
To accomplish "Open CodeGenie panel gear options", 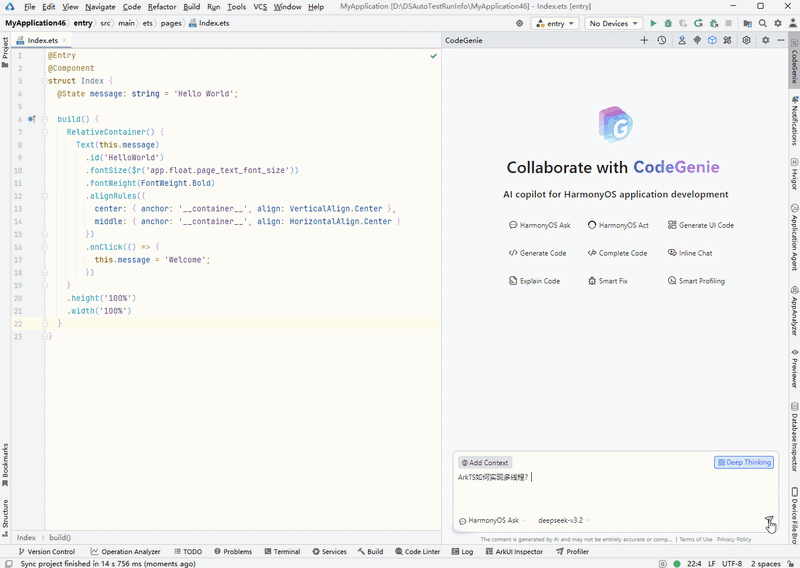I will pyautogui.click(x=766, y=41).
